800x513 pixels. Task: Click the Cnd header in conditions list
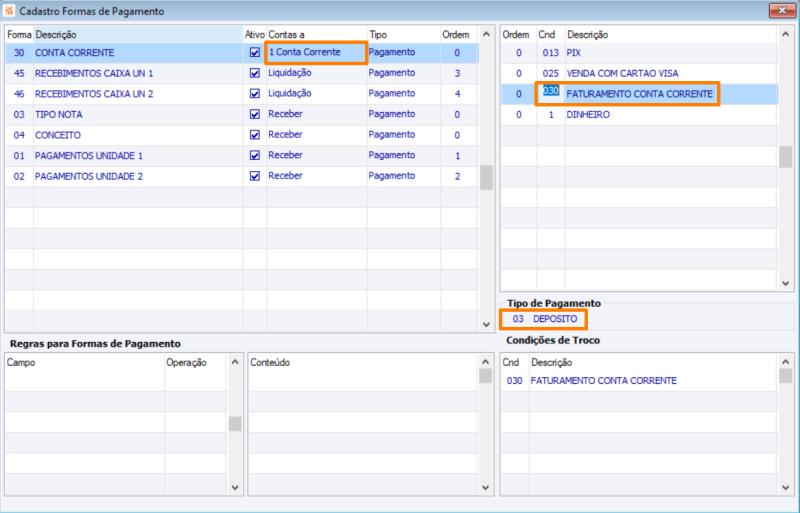click(551, 35)
